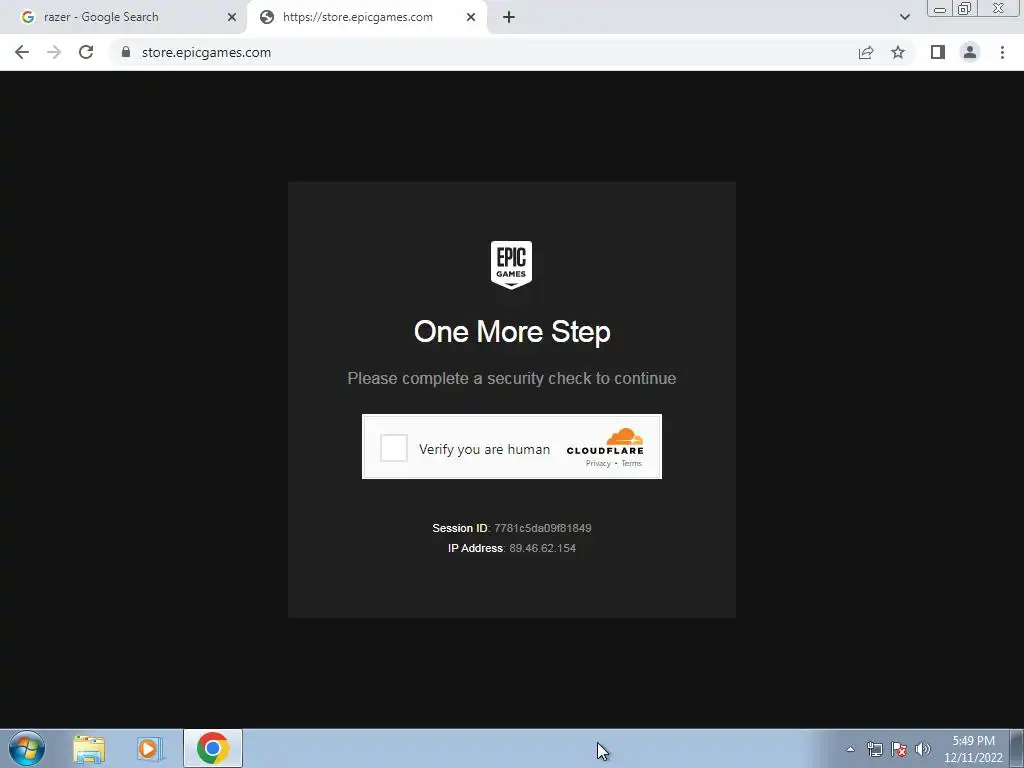
Task: Click the Epic Games logo
Action: coord(511,264)
